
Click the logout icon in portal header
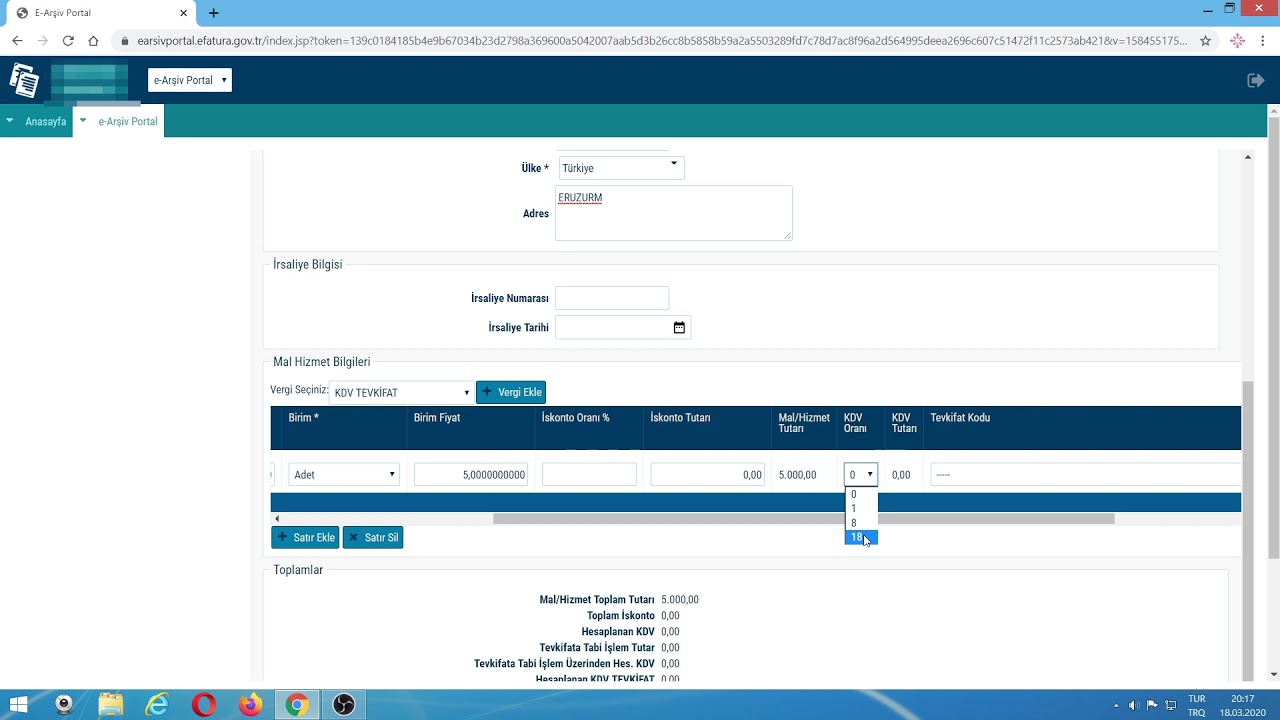point(1256,80)
